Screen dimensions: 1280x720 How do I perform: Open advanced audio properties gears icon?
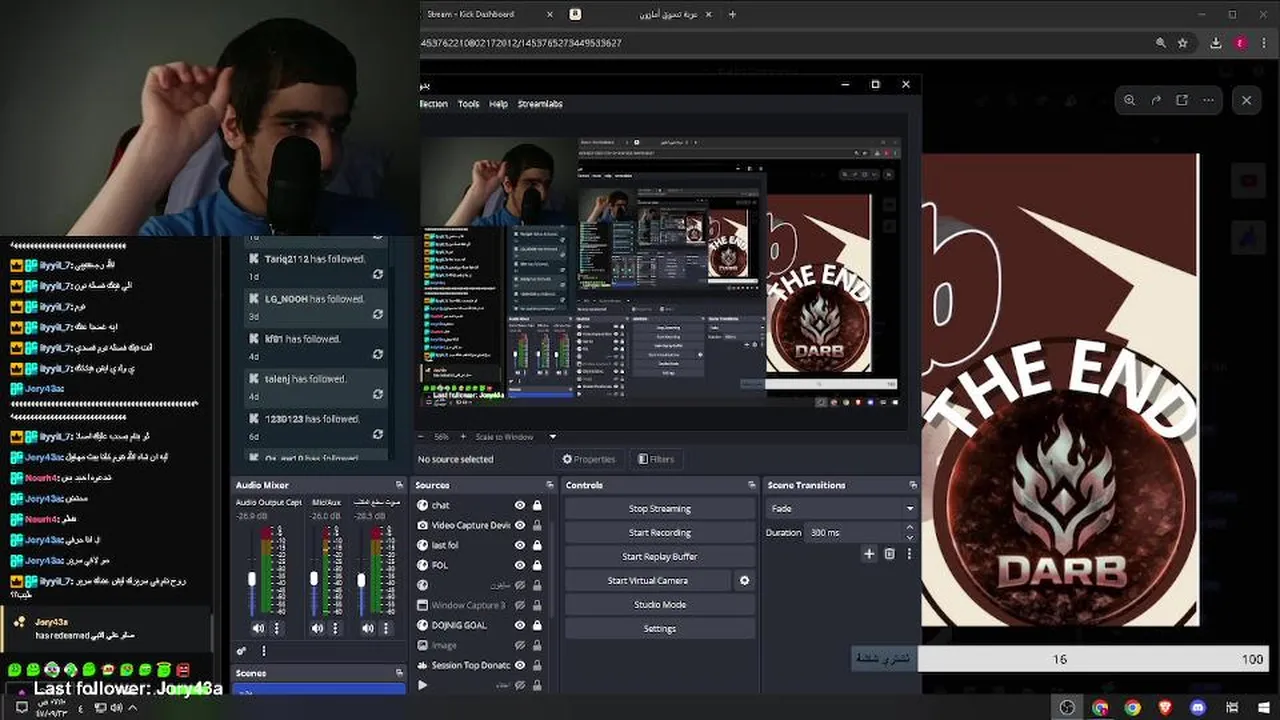coord(241,651)
